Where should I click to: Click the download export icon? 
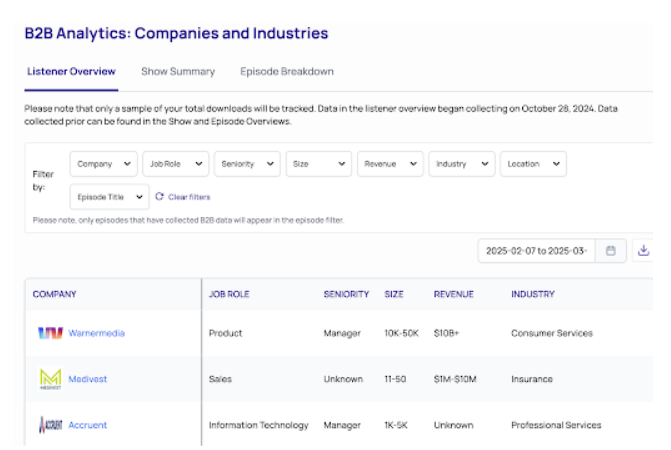click(643, 250)
